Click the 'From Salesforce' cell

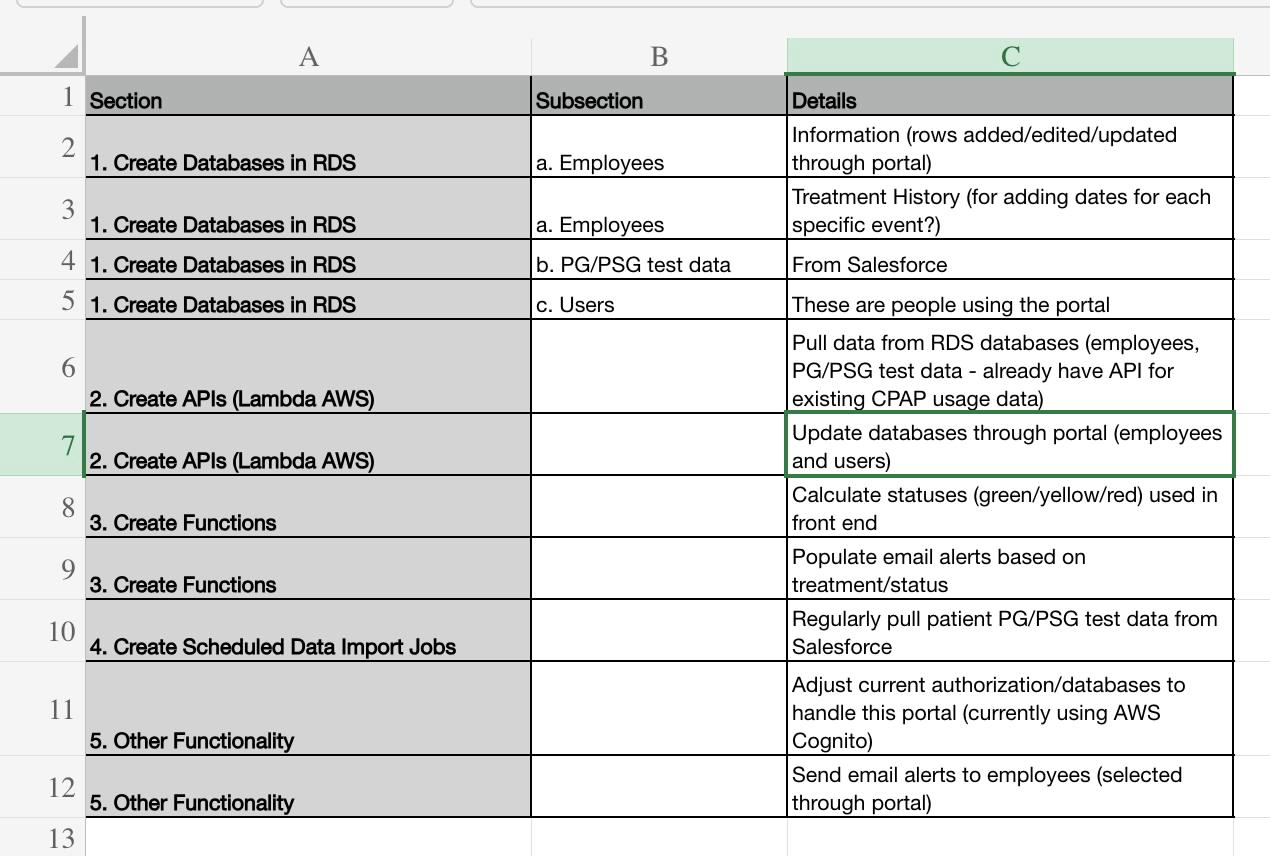(1010, 265)
